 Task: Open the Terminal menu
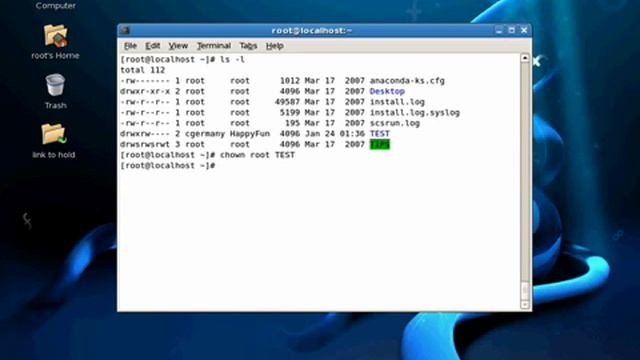214,46
